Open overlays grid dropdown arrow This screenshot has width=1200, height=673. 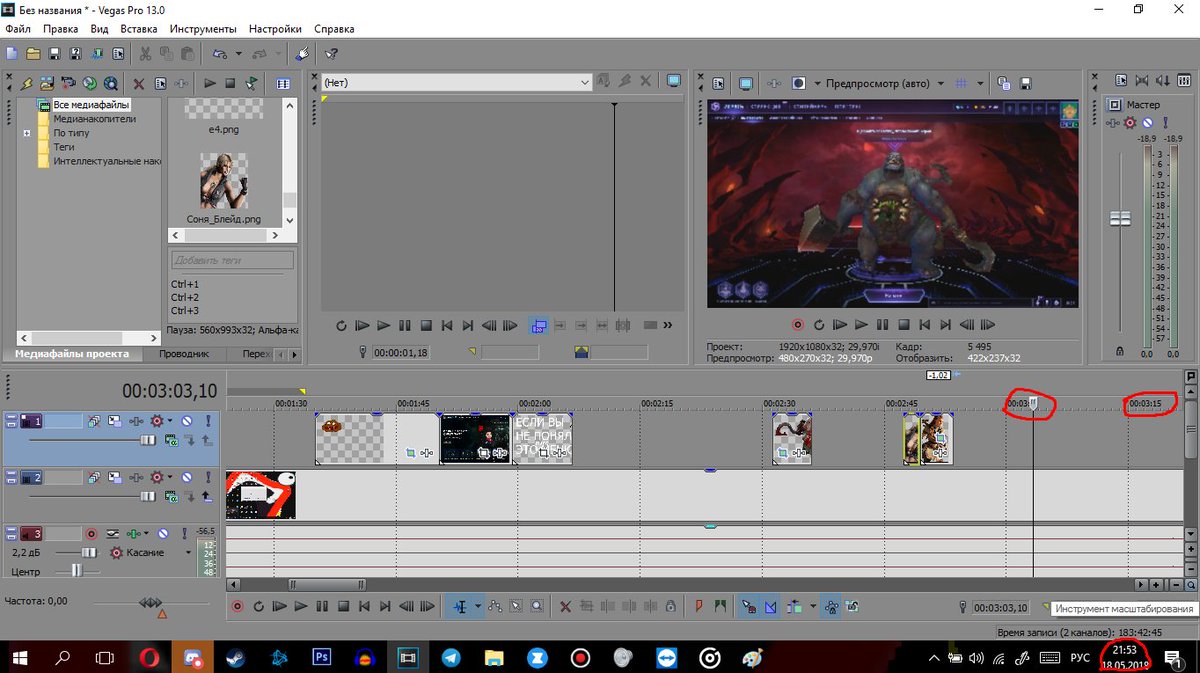pyautogui.click(x=980, y=83)
